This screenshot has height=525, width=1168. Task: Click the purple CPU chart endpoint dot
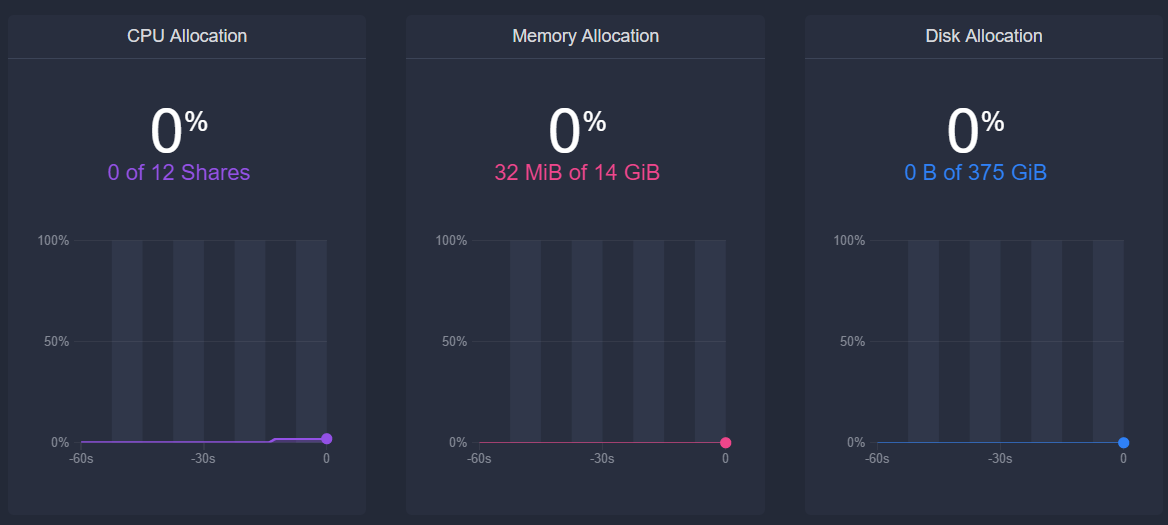326,439
